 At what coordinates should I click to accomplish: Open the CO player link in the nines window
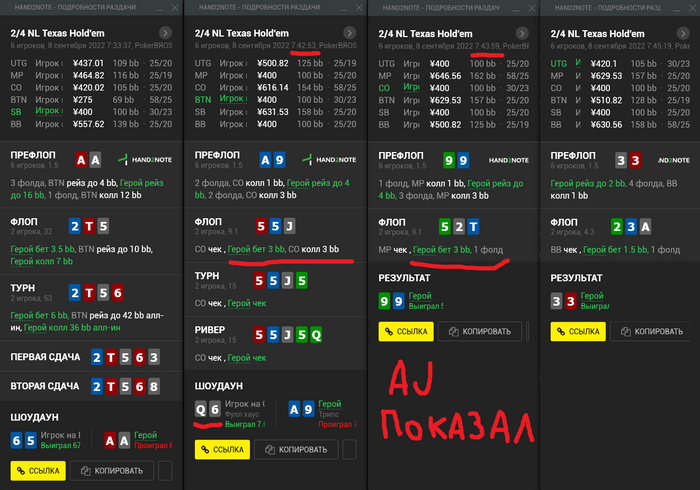pyautogui.click(x=411, y=87)
